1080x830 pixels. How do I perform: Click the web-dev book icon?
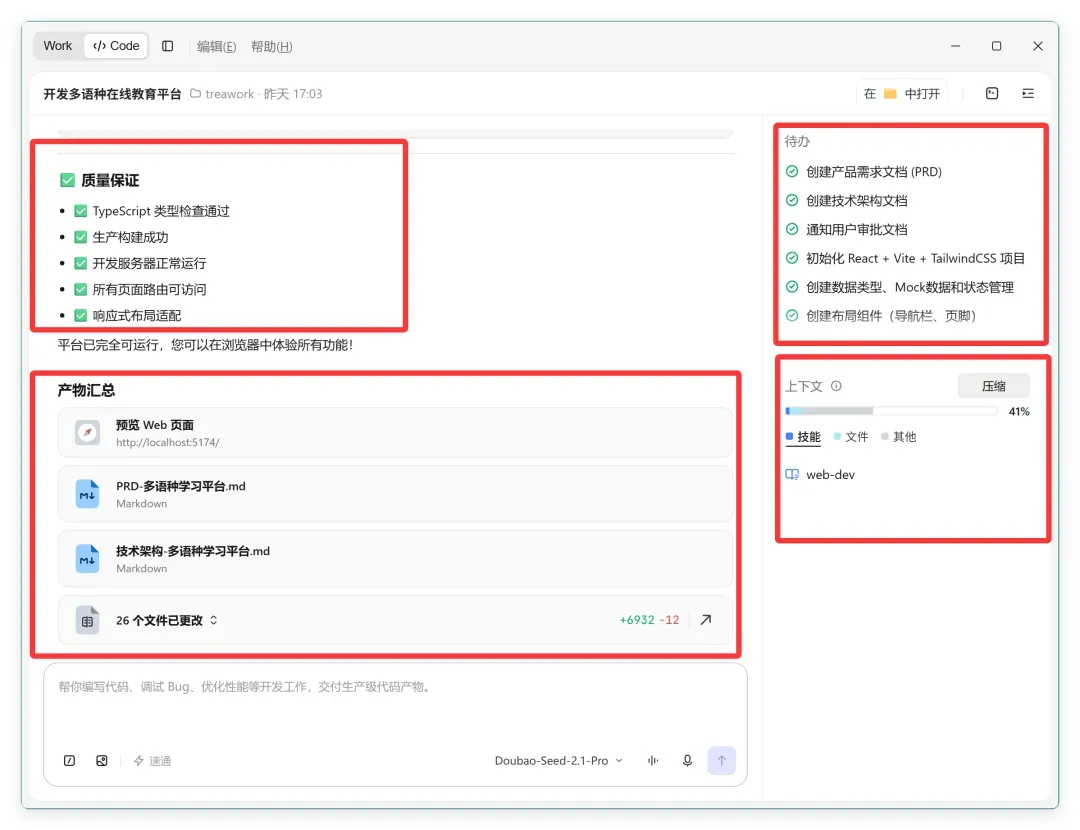click(x=792, y=475)
